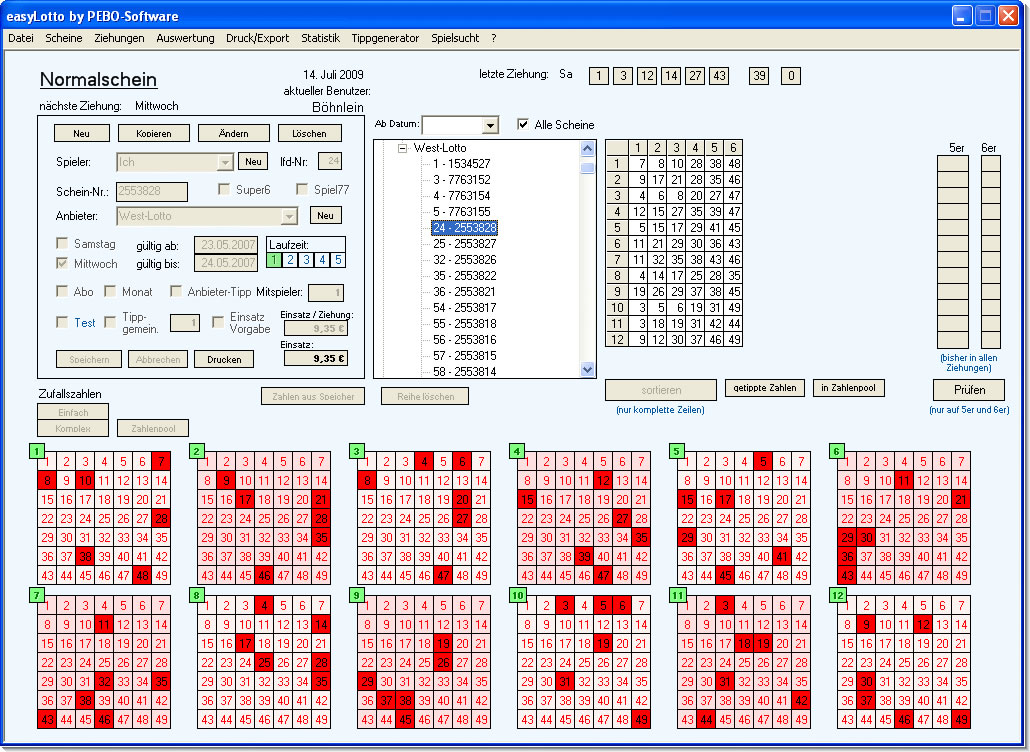This screenshot has height=752, width=1030.
Task: Click the green field label 7
Action: click(37, 595)
